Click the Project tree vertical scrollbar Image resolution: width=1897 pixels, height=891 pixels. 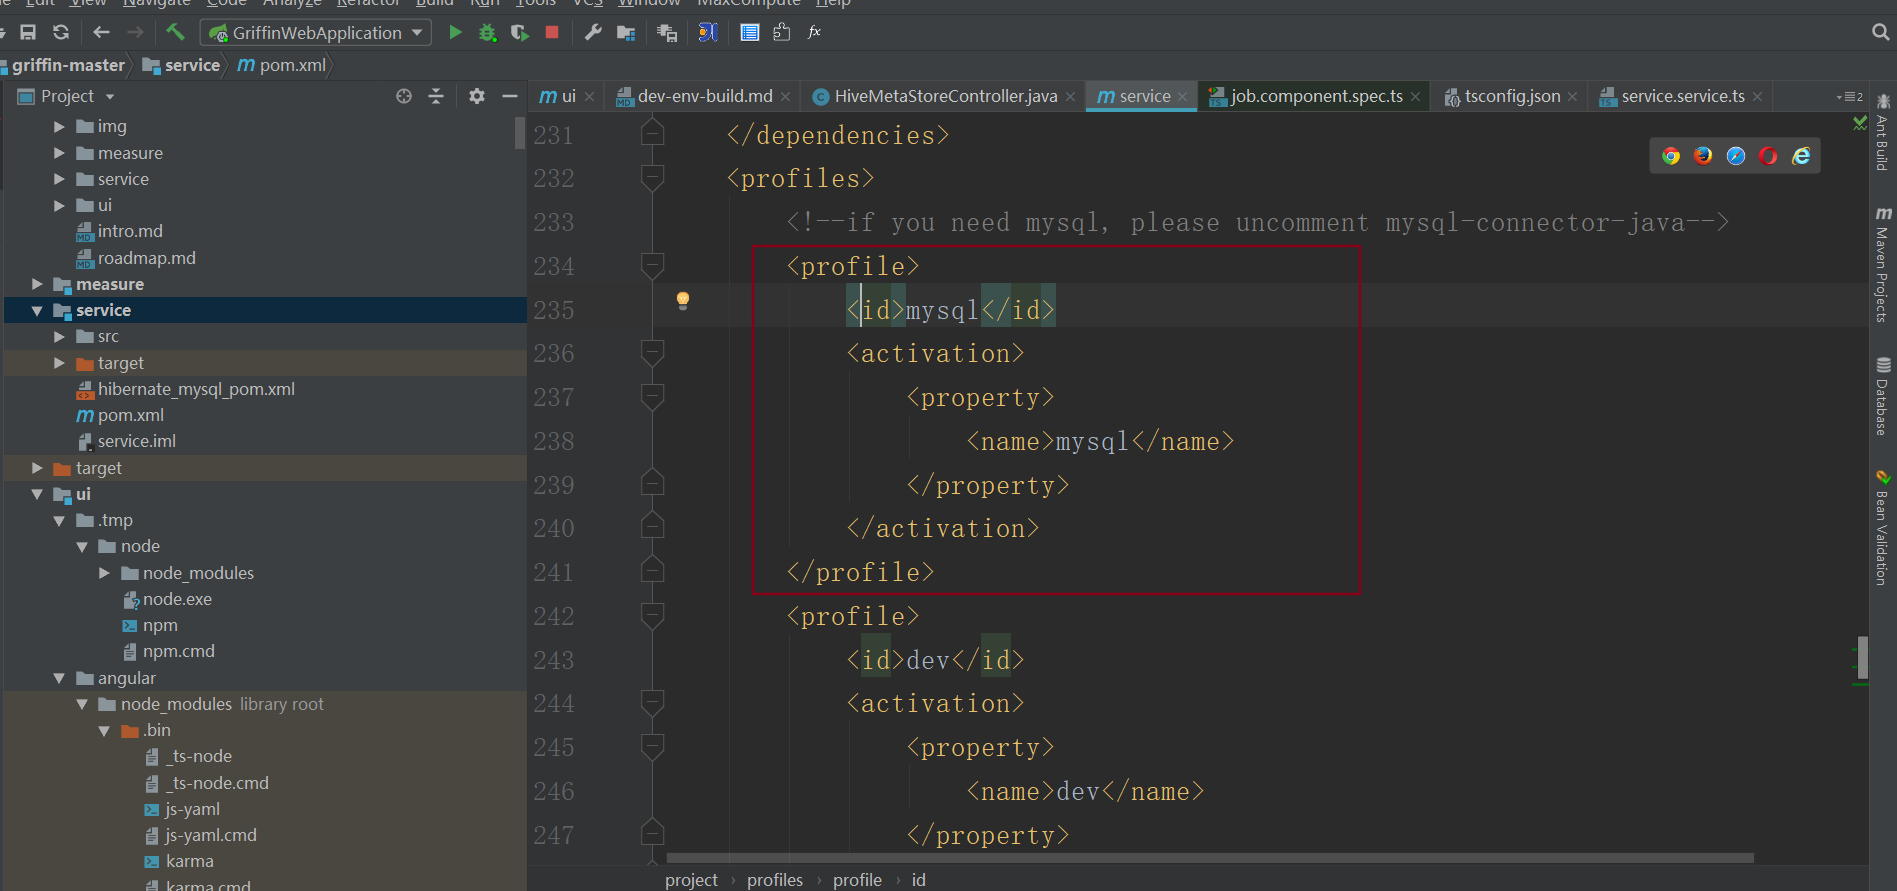tap(520, 133)
